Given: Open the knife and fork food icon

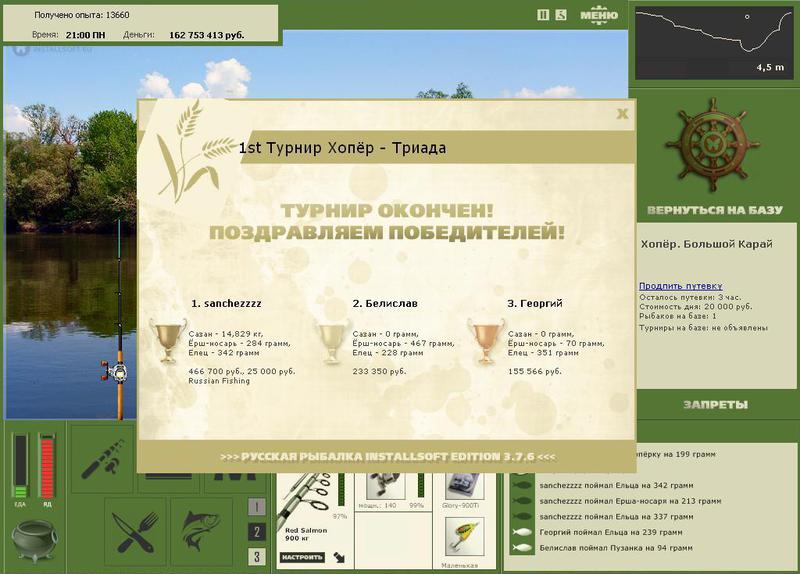Looking at the screenshot, I should pos(135,532).
